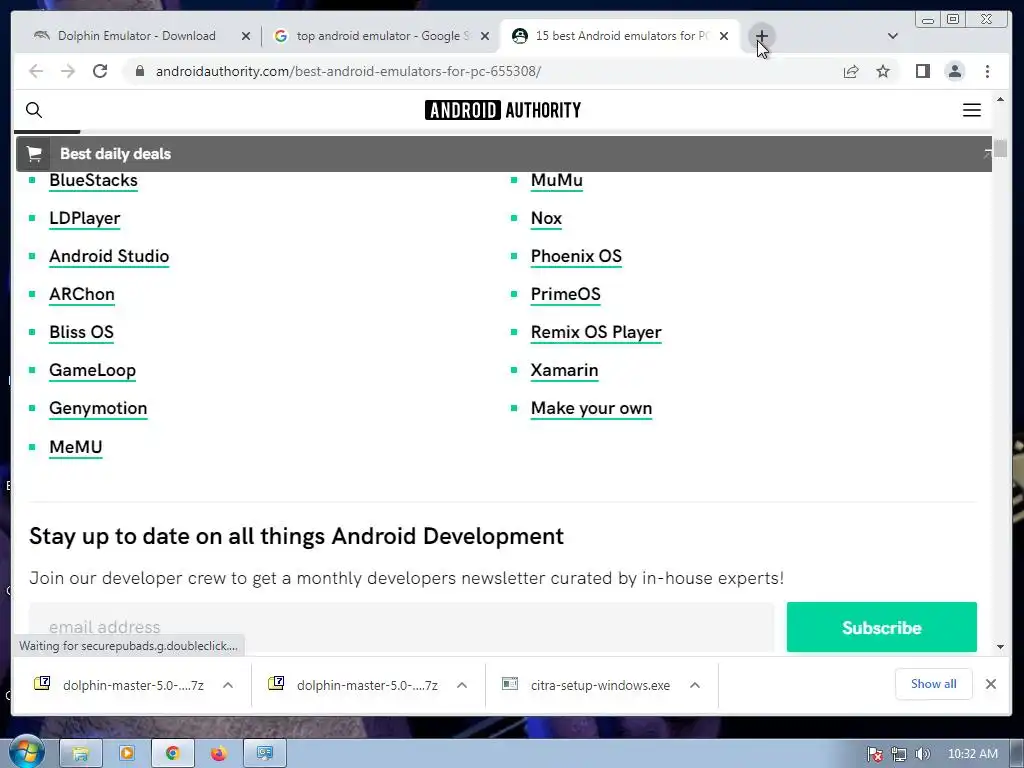Close the Android emulators article tab

click(724, 36)
